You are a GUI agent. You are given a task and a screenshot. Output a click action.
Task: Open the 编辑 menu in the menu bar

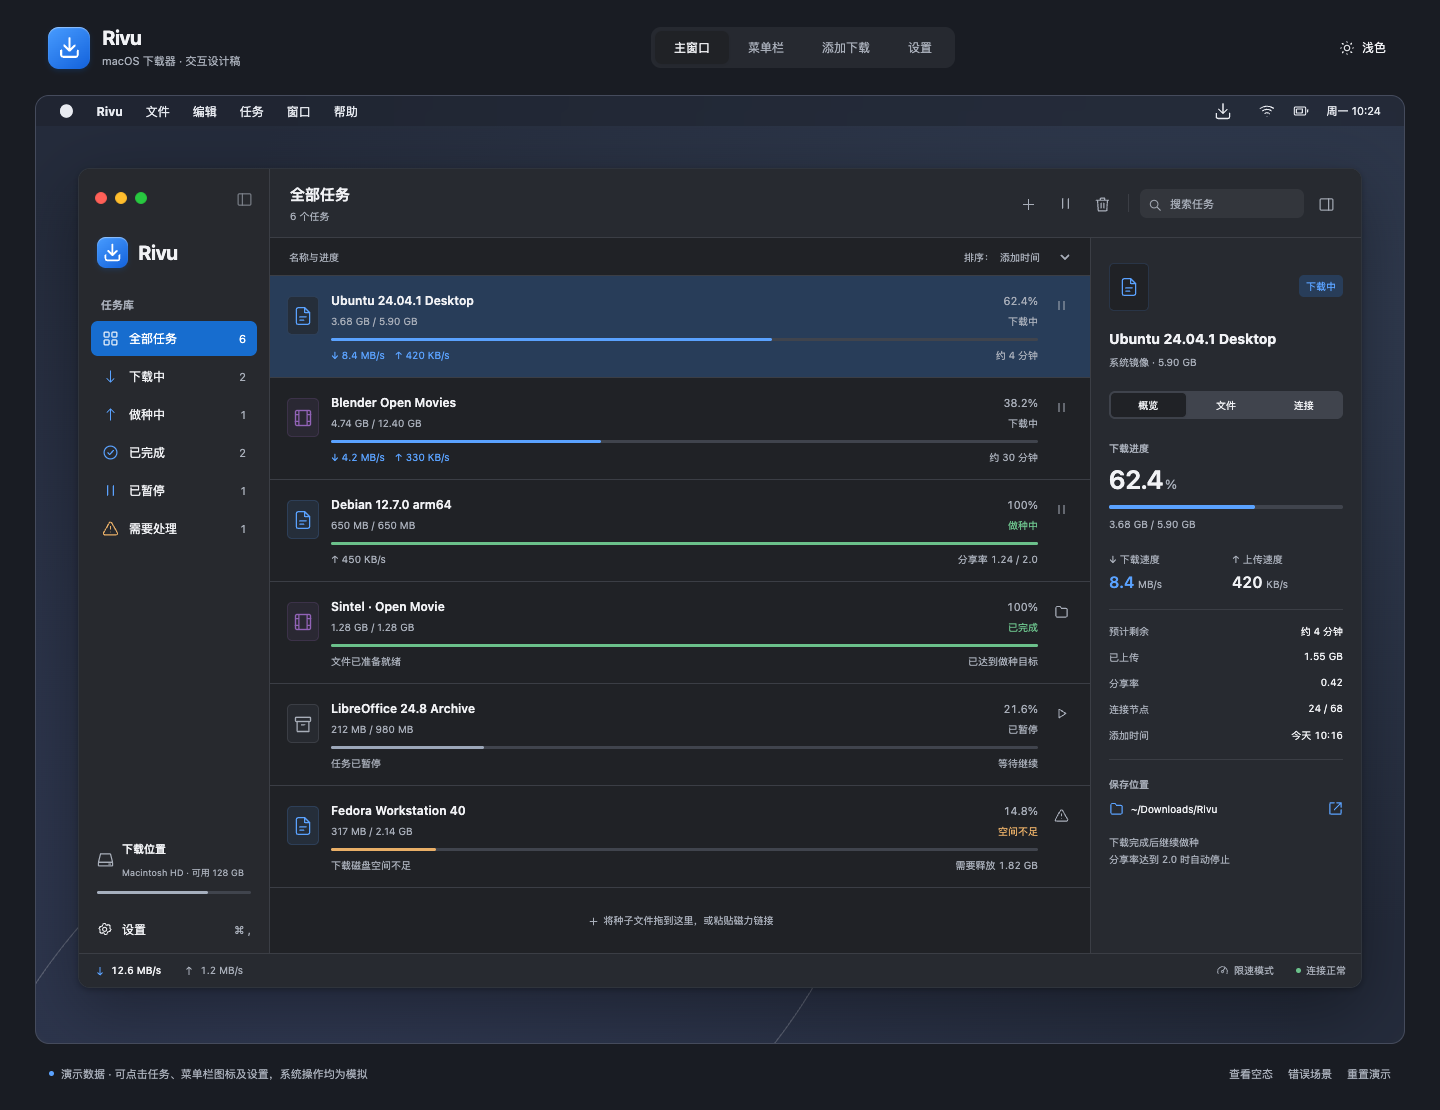point(205,112)
